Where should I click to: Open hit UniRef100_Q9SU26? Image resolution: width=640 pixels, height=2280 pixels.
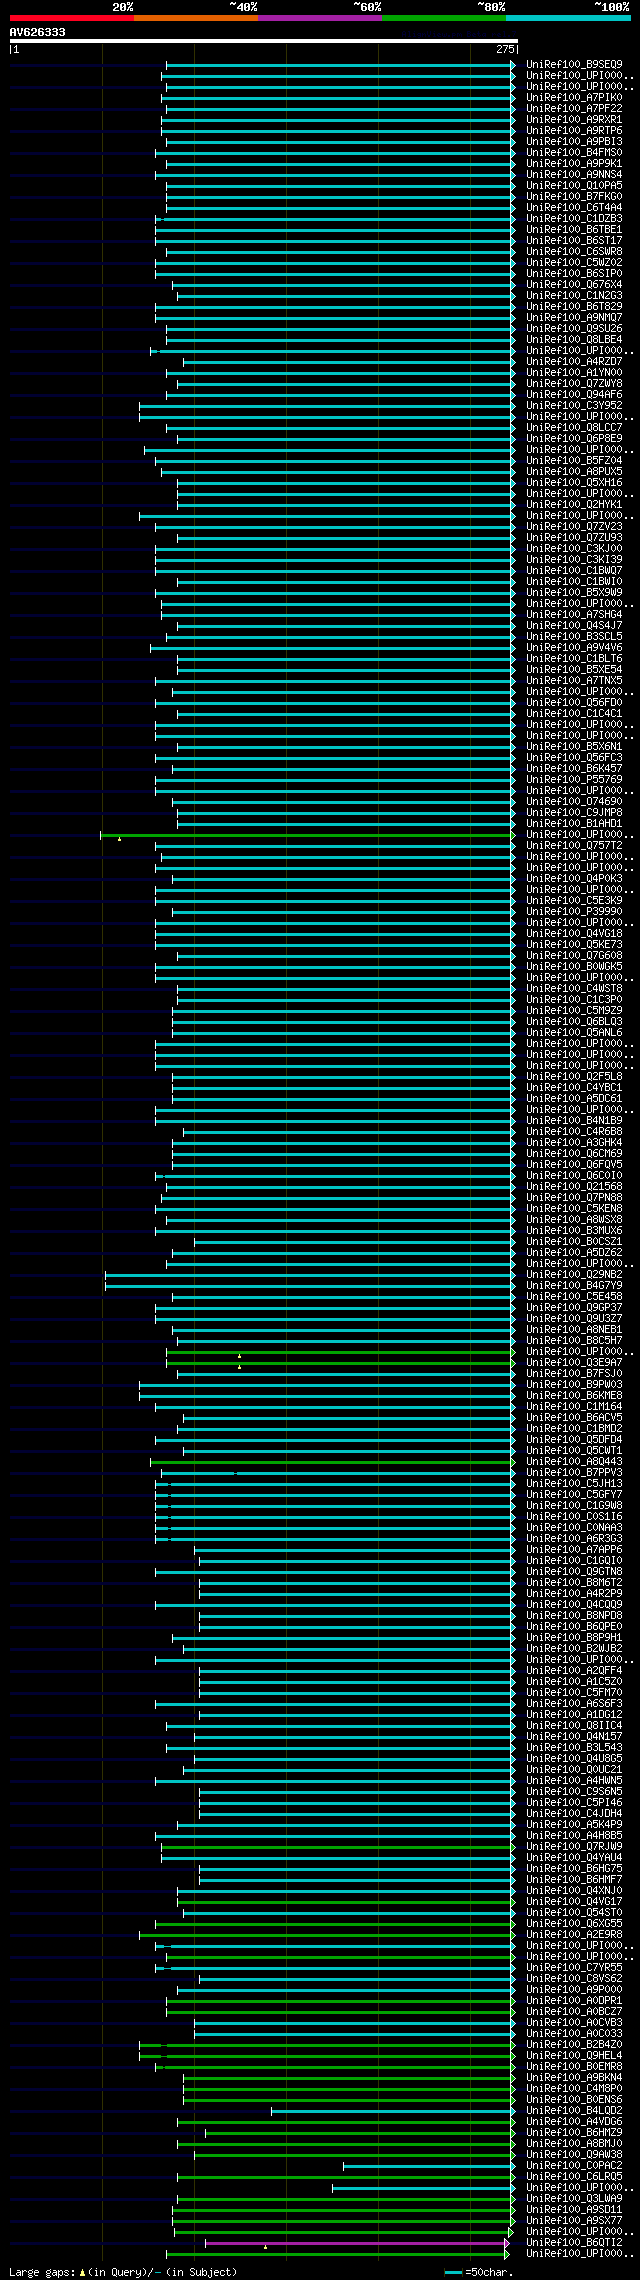(x=574, y=328)
